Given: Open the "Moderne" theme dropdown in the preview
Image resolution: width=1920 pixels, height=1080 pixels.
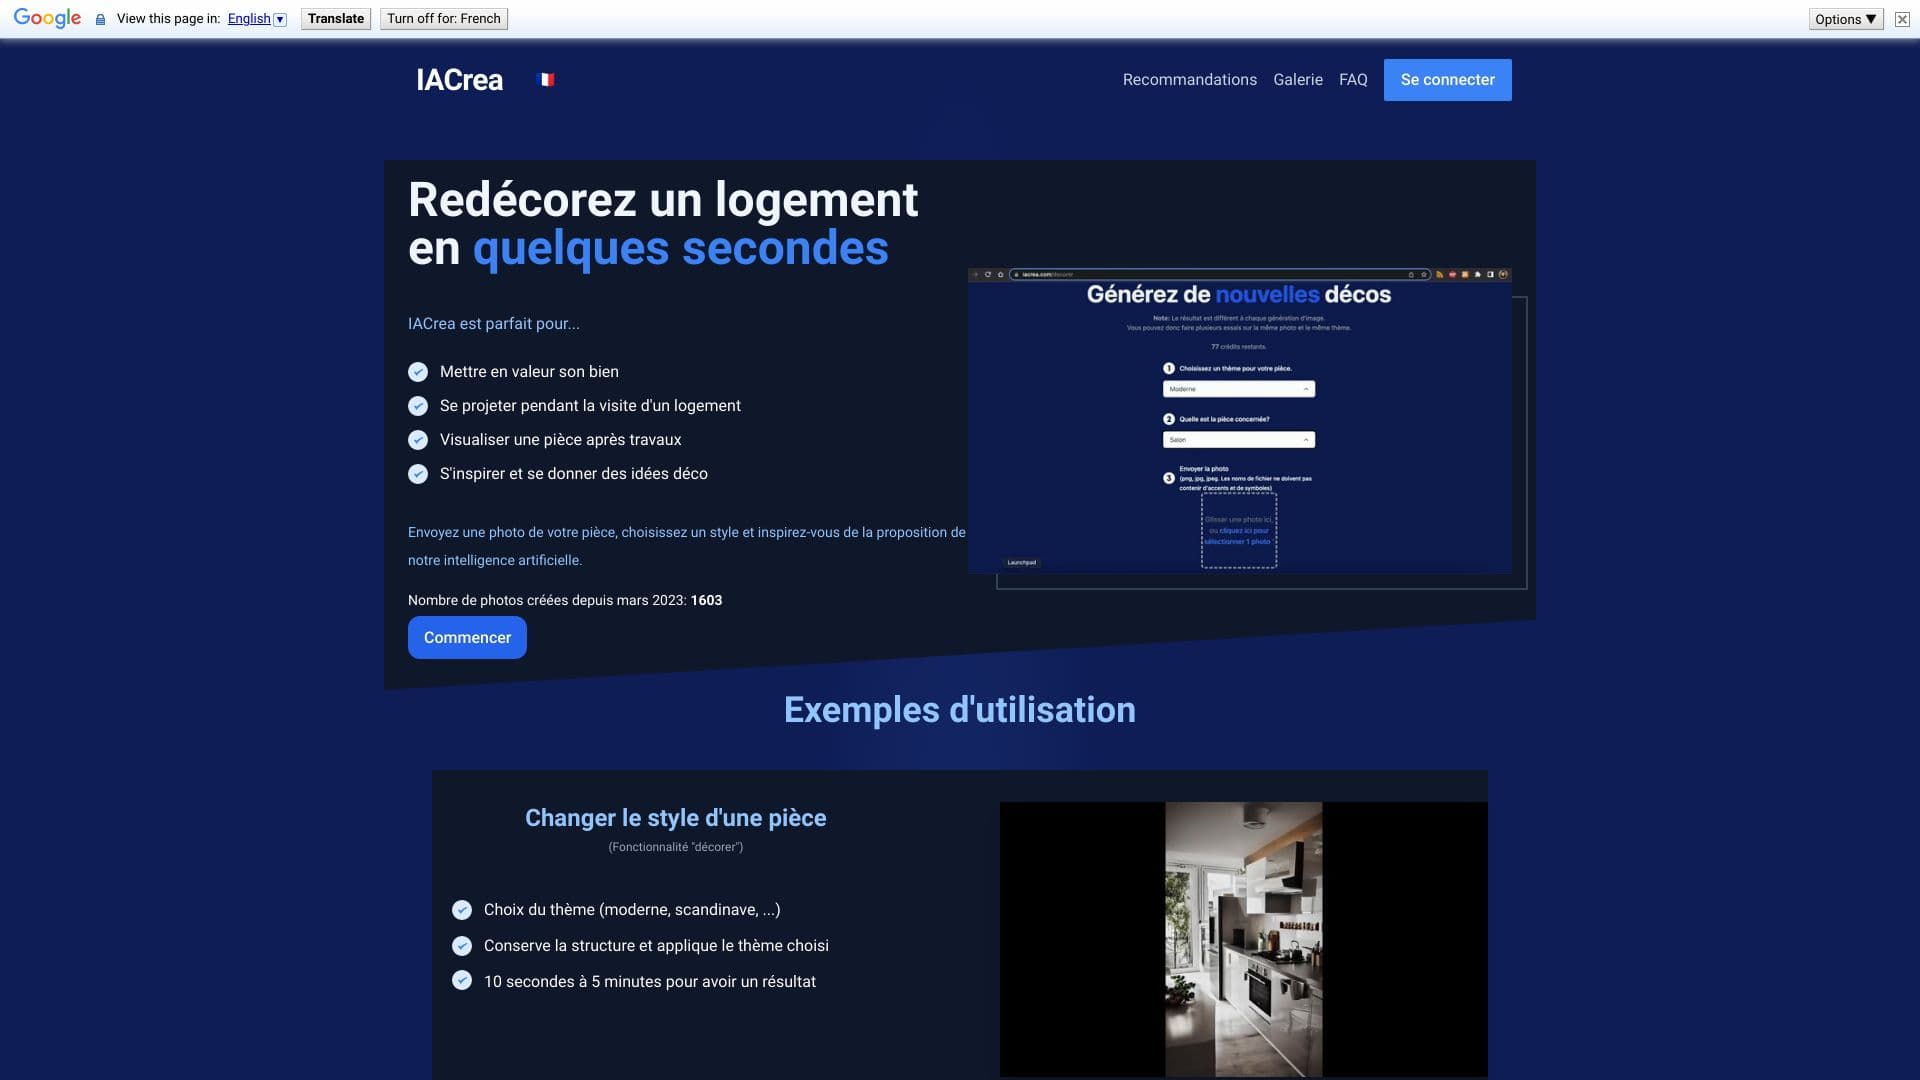Looking at the screenshot, I should [x=1240, y=389].
